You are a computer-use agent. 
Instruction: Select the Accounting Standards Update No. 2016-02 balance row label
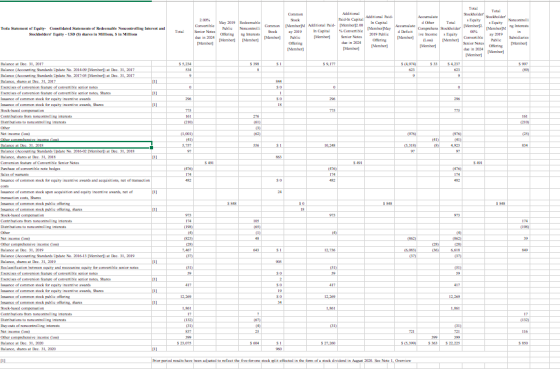(68, 151)
